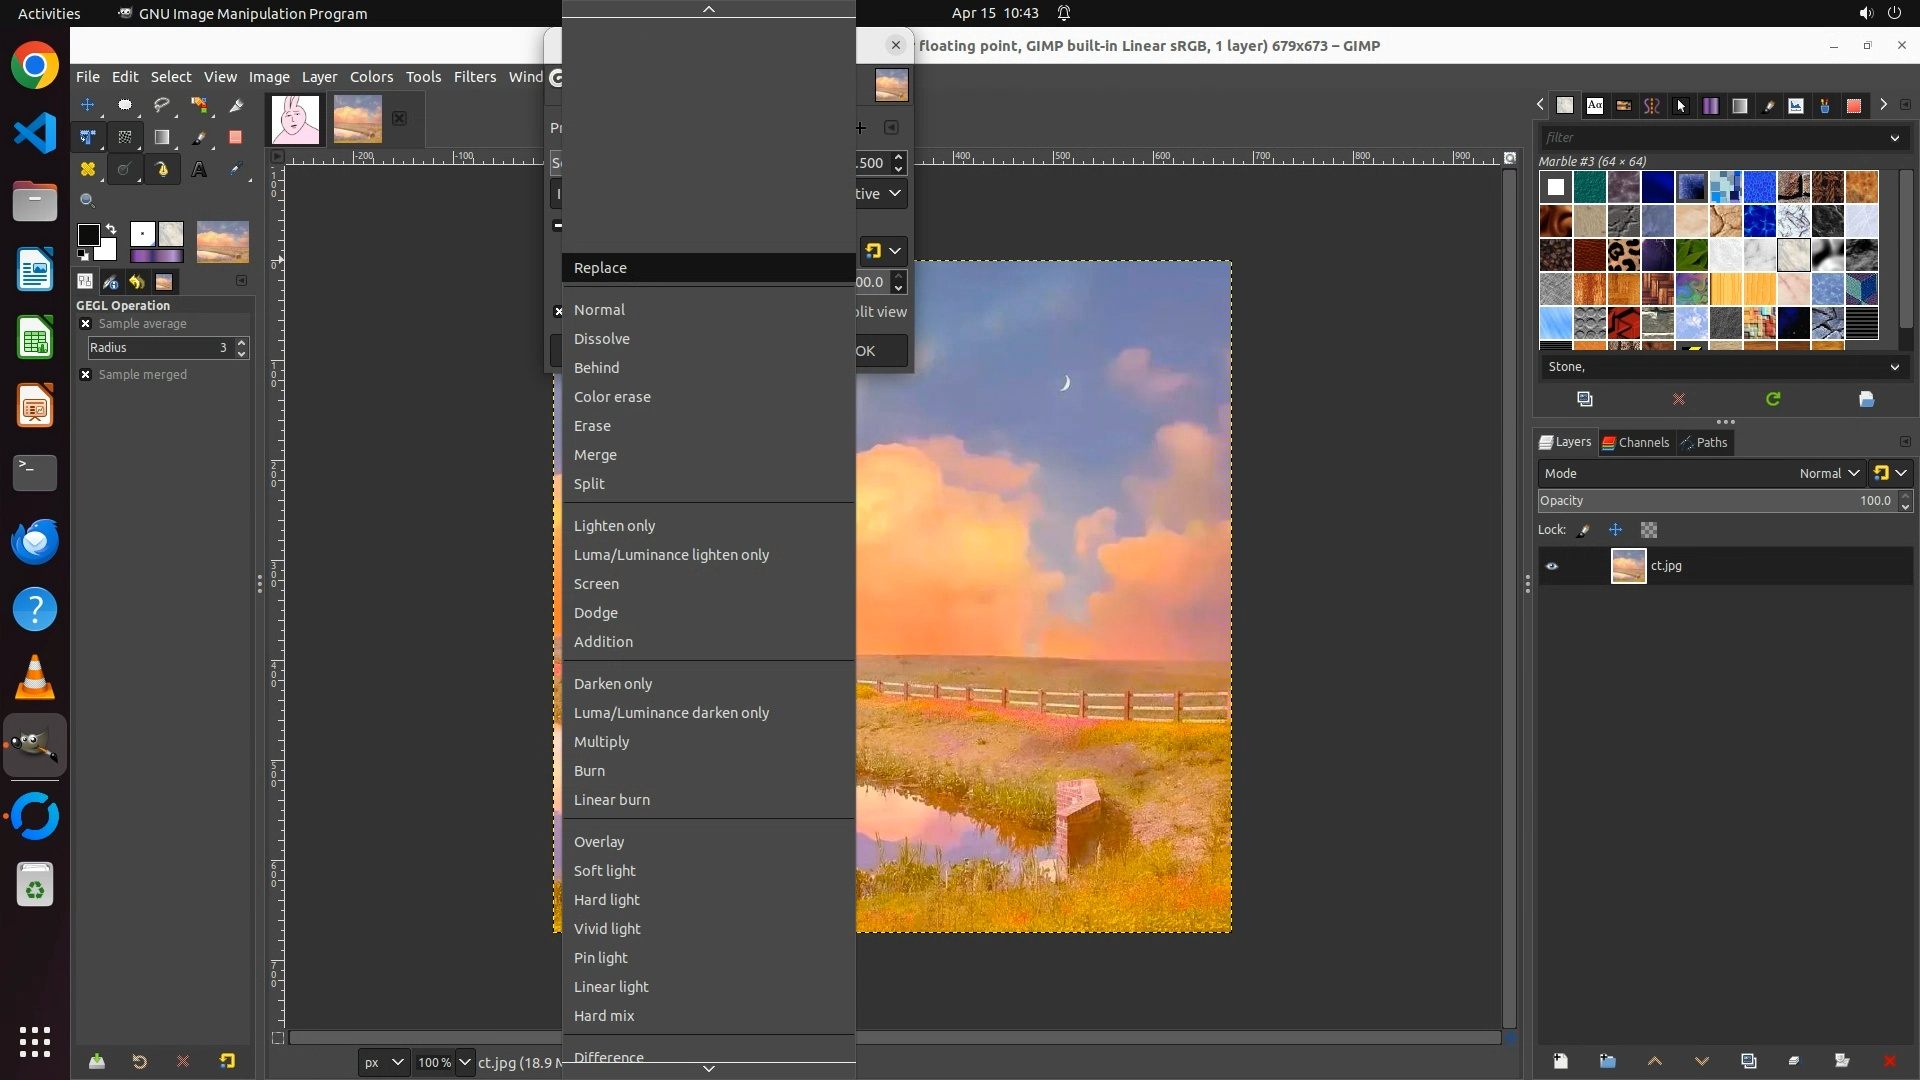Image resolution: width=1920 pixels, height=1080 pixels.
Task: Refresh patterns with green arrow icon
Action: pos(1773,399)
